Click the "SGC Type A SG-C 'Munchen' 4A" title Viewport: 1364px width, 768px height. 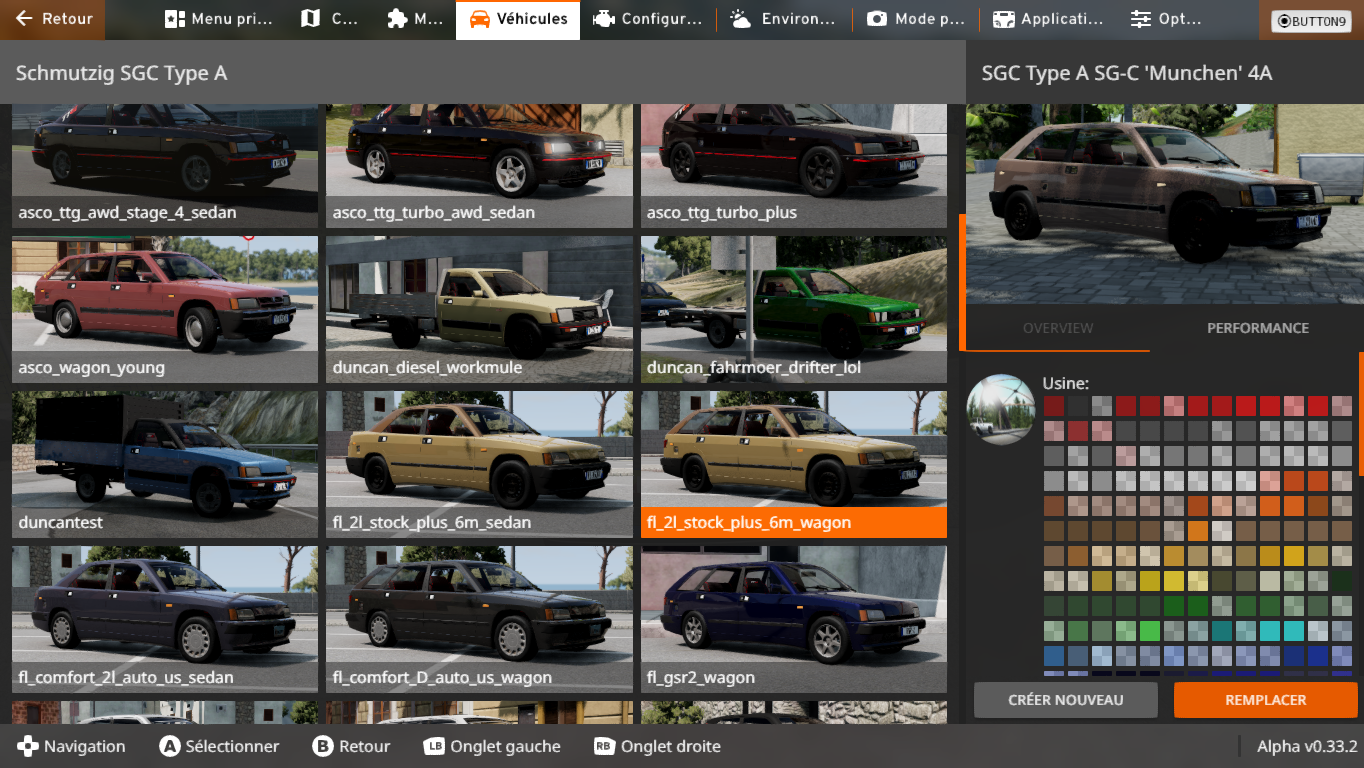1127,73
